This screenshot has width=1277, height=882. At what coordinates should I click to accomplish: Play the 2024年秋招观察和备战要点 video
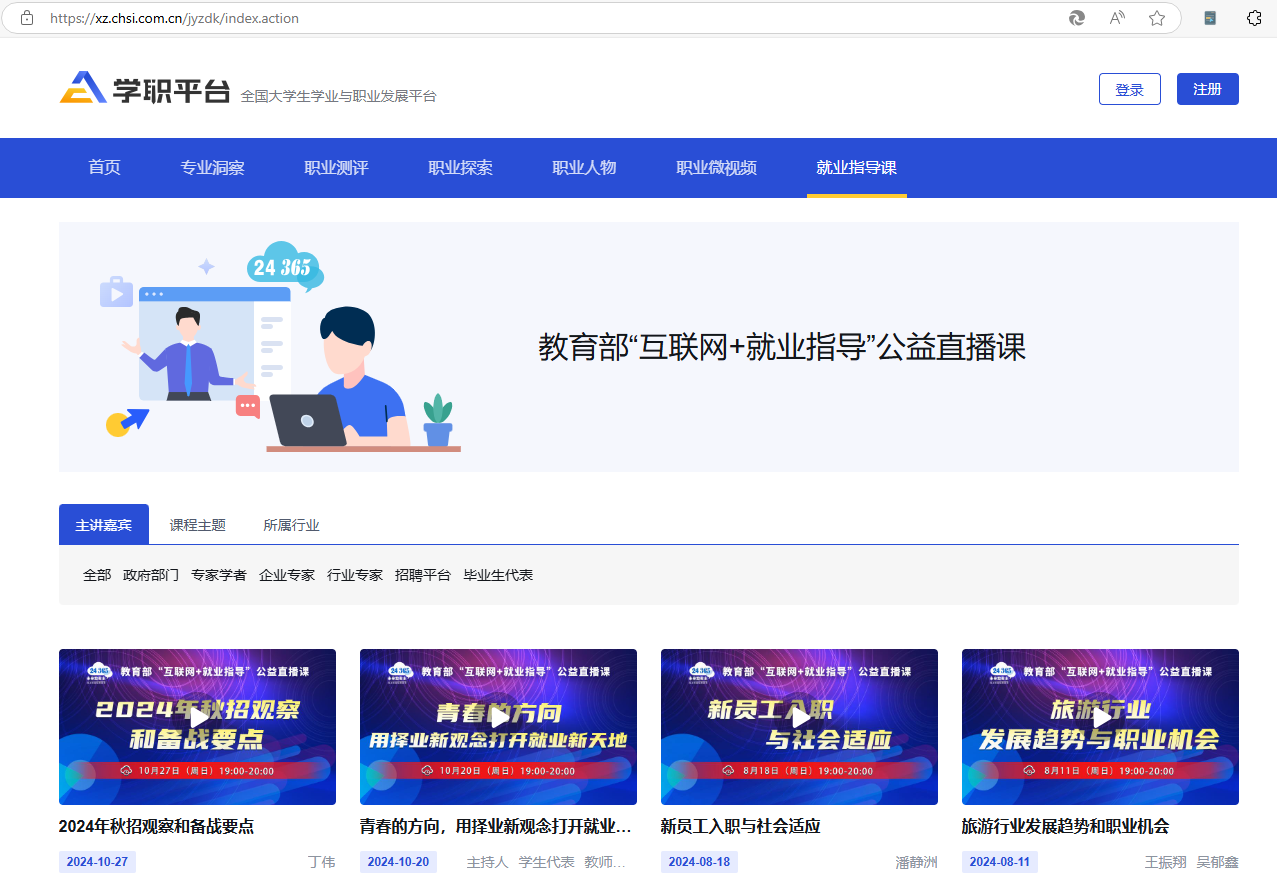pos(197,717)
